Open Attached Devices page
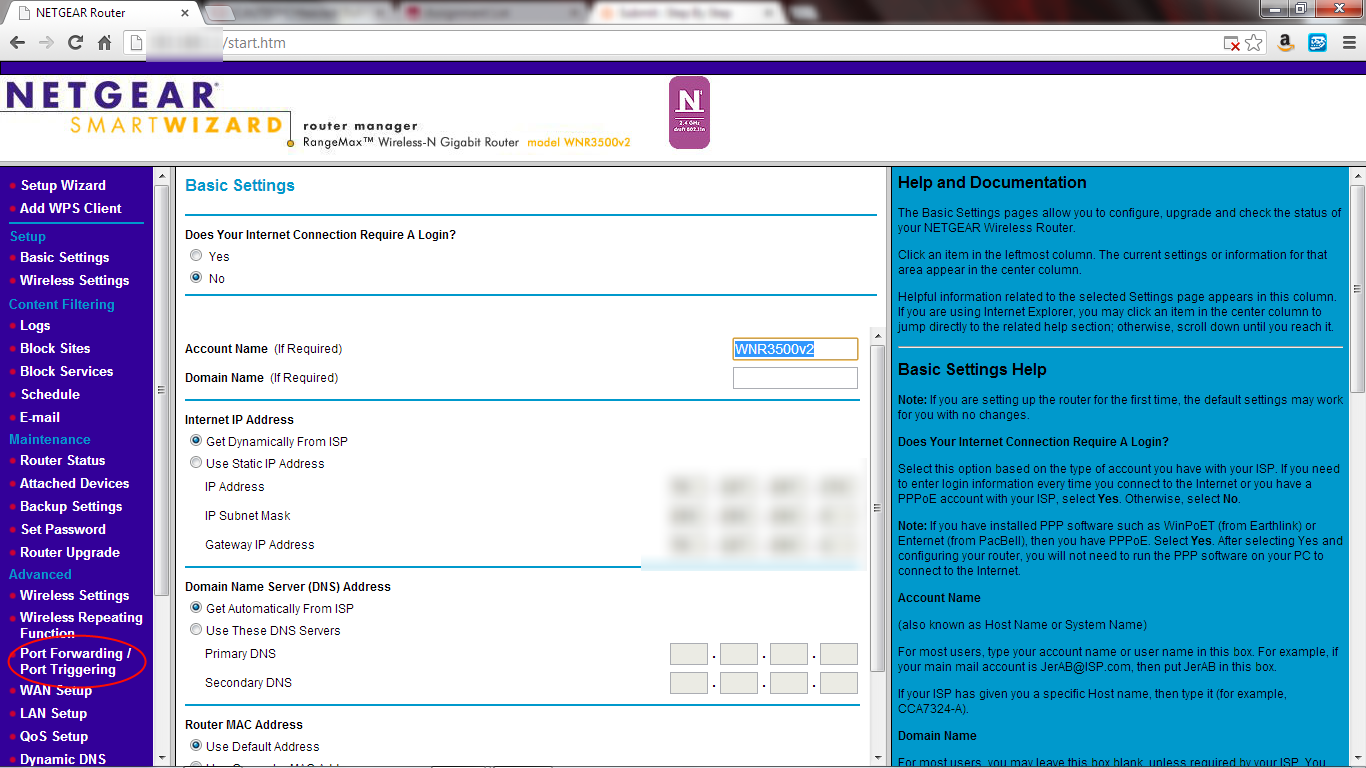The width and height of the screenshot is (1366, 768). click(75, 483)
